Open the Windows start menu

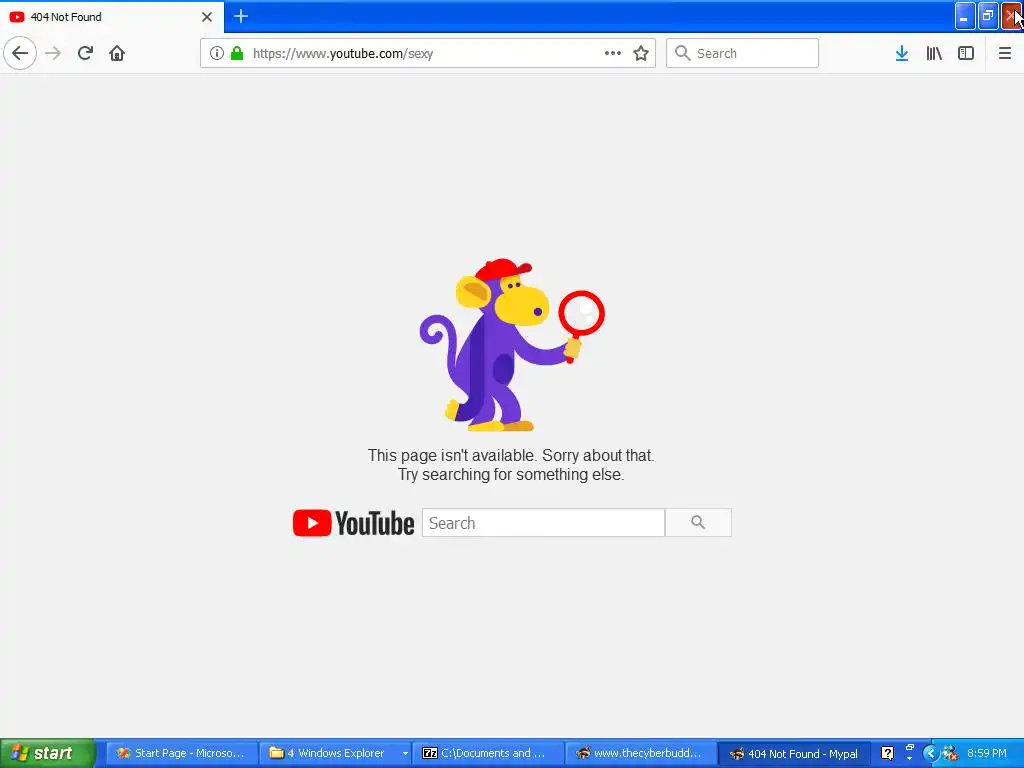(48, 753)
